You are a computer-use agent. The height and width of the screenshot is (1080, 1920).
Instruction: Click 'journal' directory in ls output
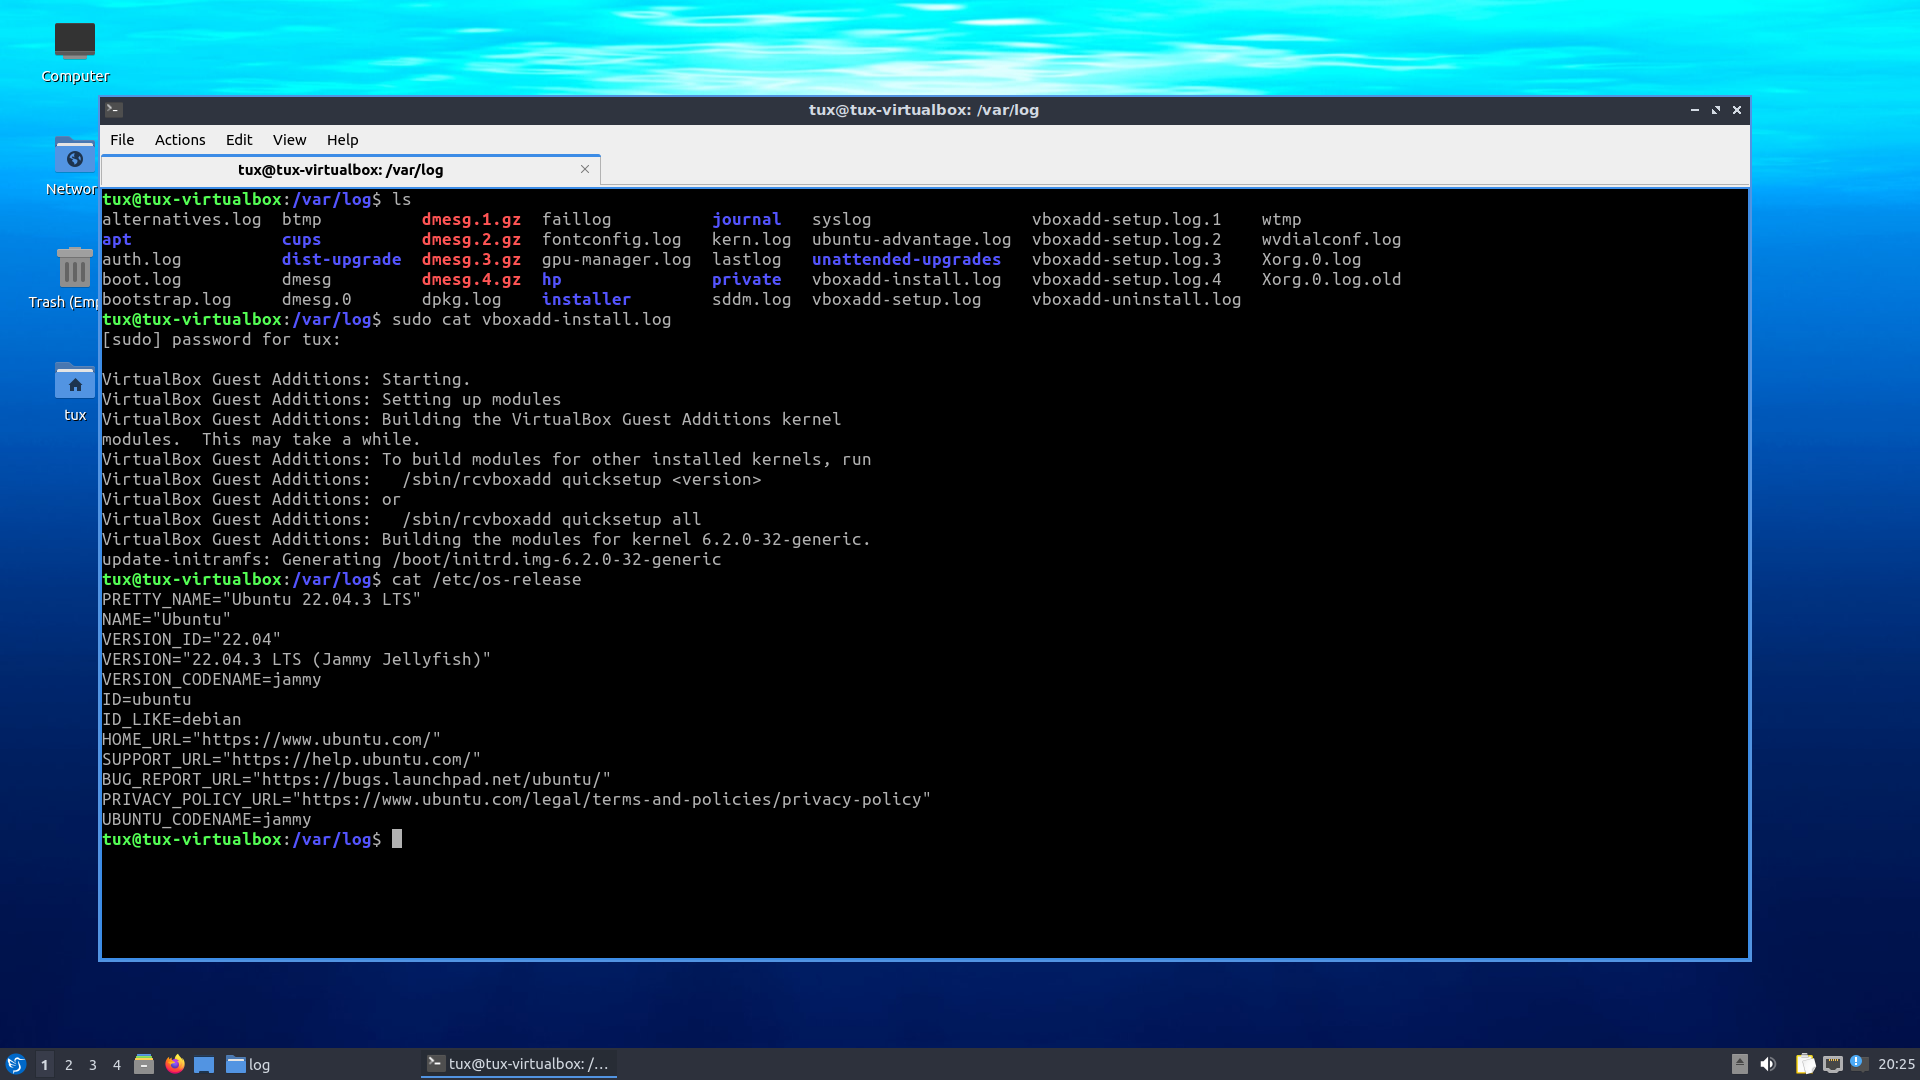click(746, 219)
